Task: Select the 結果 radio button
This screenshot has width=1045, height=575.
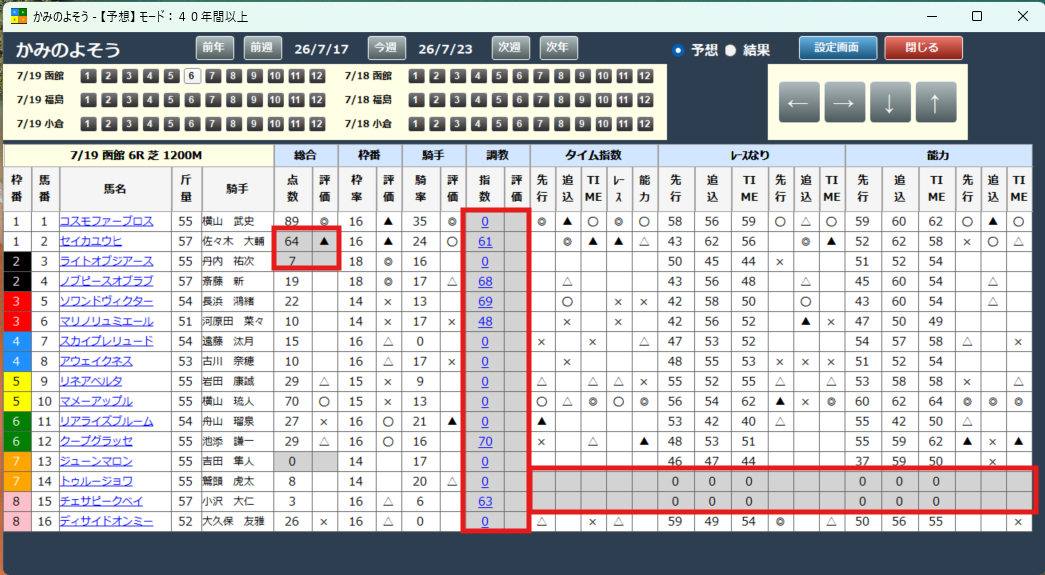Action: (730, 50)
